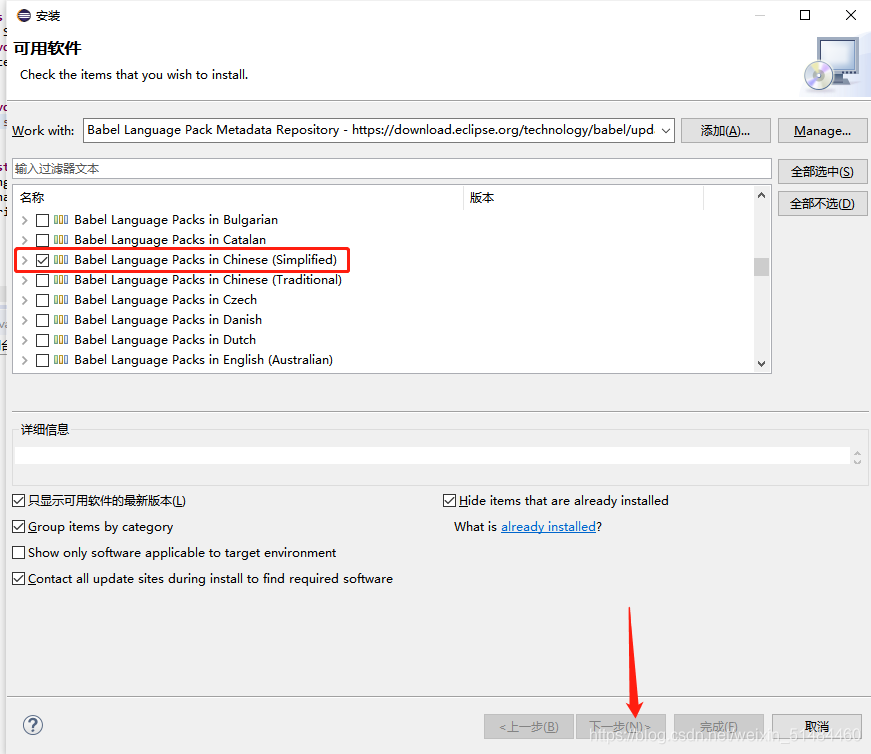871x754 pixels.
Task: Click the Catalan language pack category icon
Action: pos(61,240)
